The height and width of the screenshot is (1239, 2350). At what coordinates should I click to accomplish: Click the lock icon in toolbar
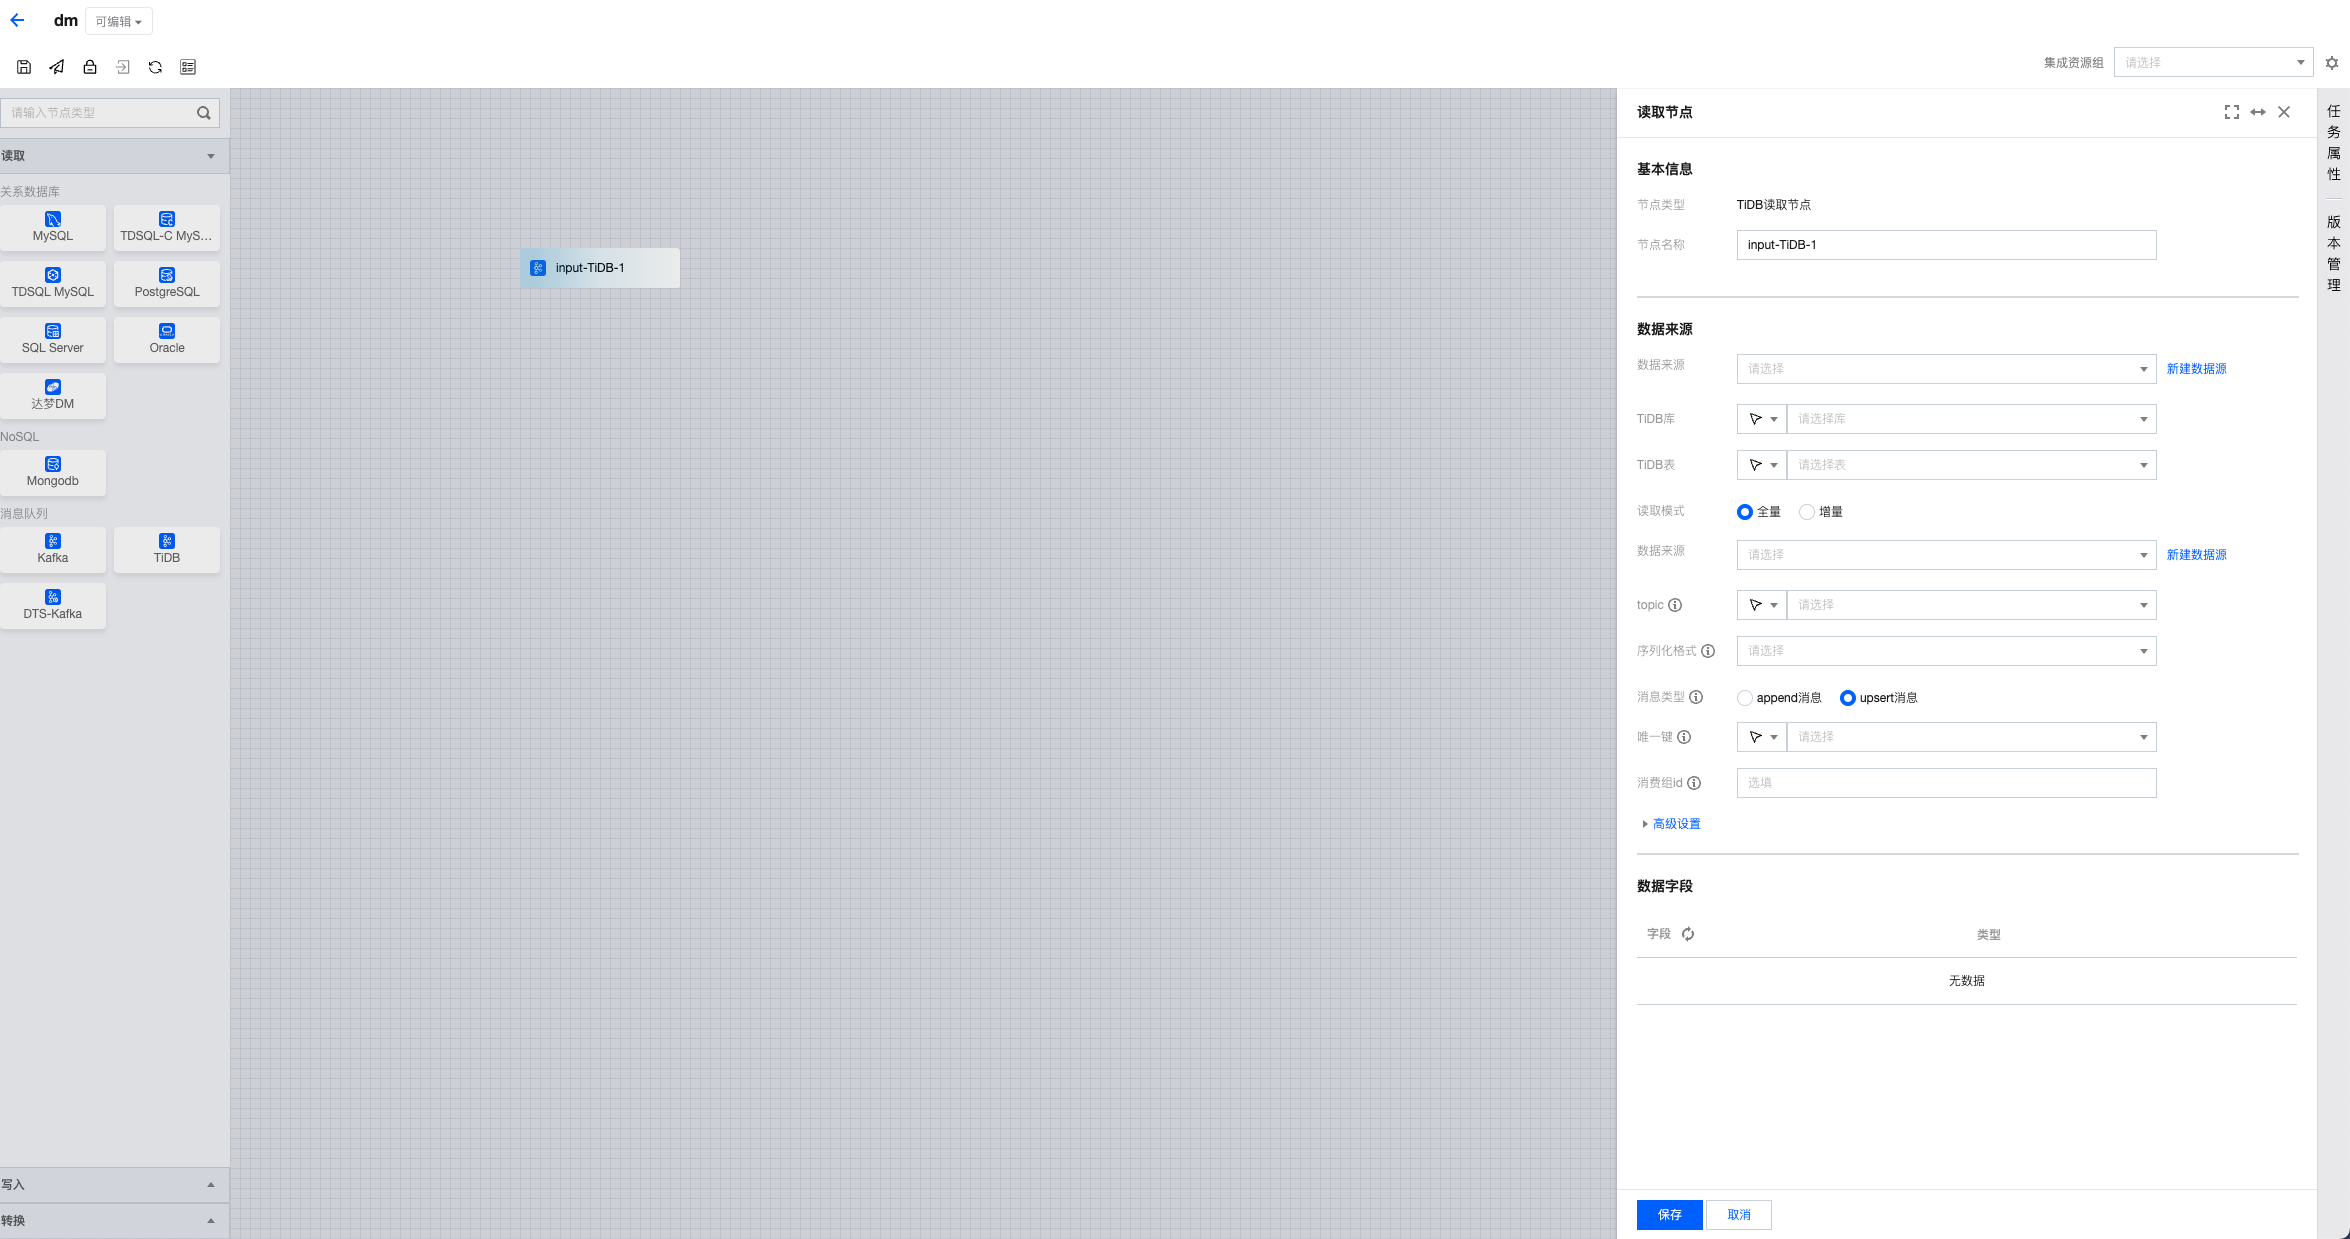pos(90,67)
